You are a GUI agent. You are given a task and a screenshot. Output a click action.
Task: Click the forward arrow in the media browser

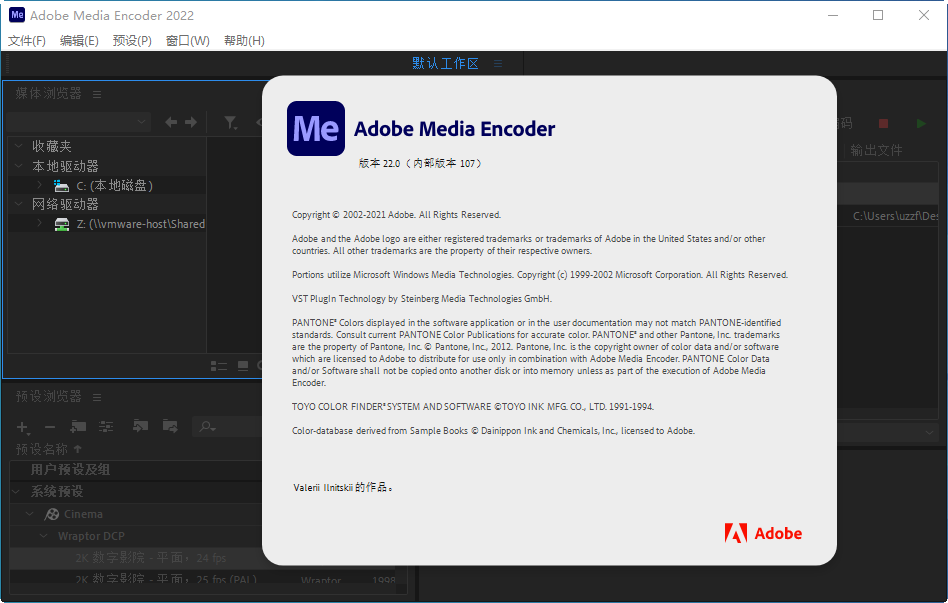click(x=191, y=122)
